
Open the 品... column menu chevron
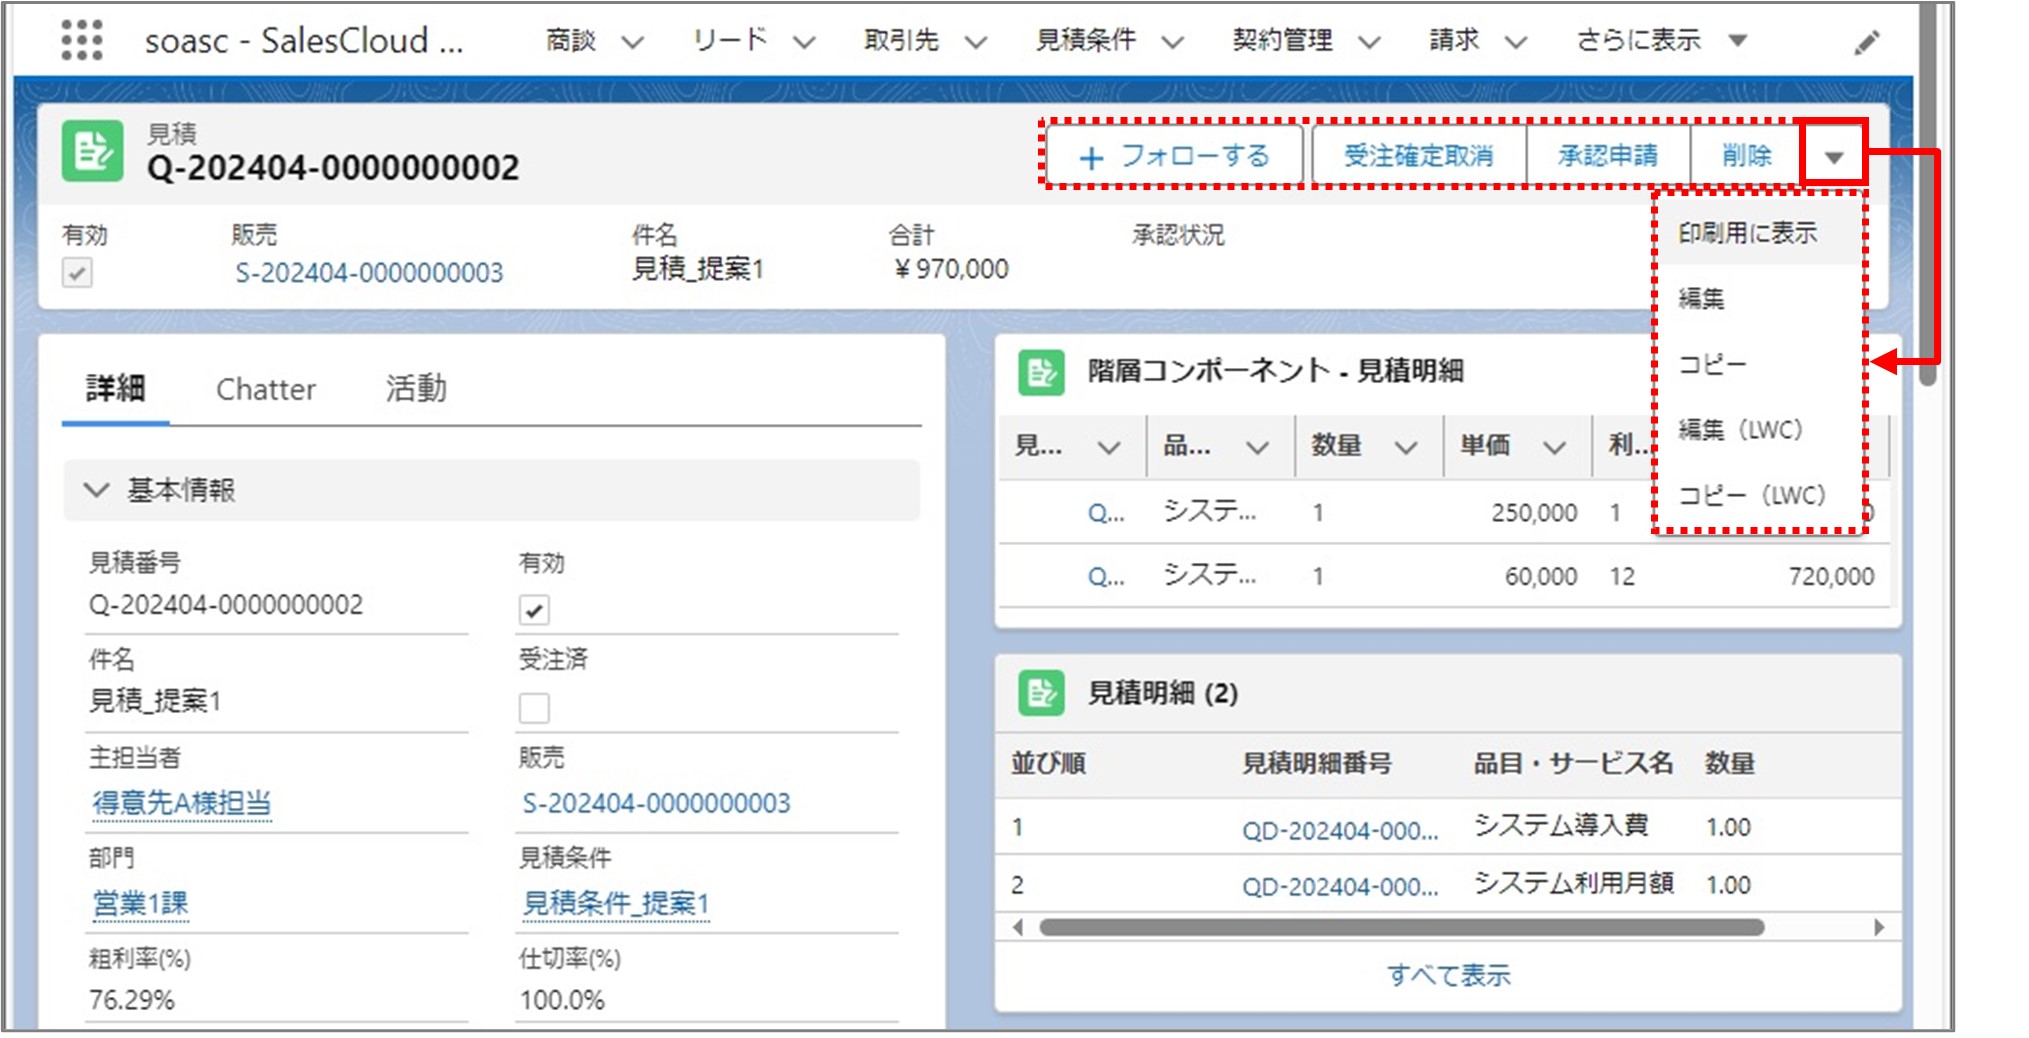[1257, 447]
